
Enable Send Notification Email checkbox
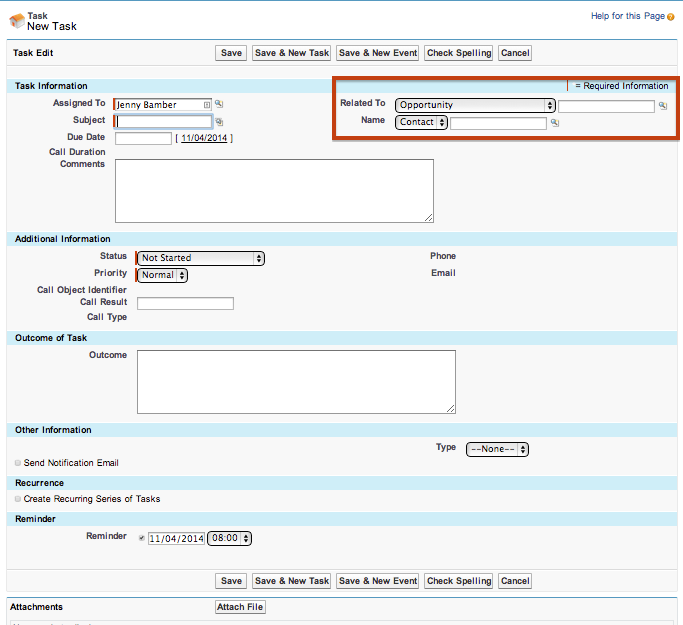tap(18, 463)
